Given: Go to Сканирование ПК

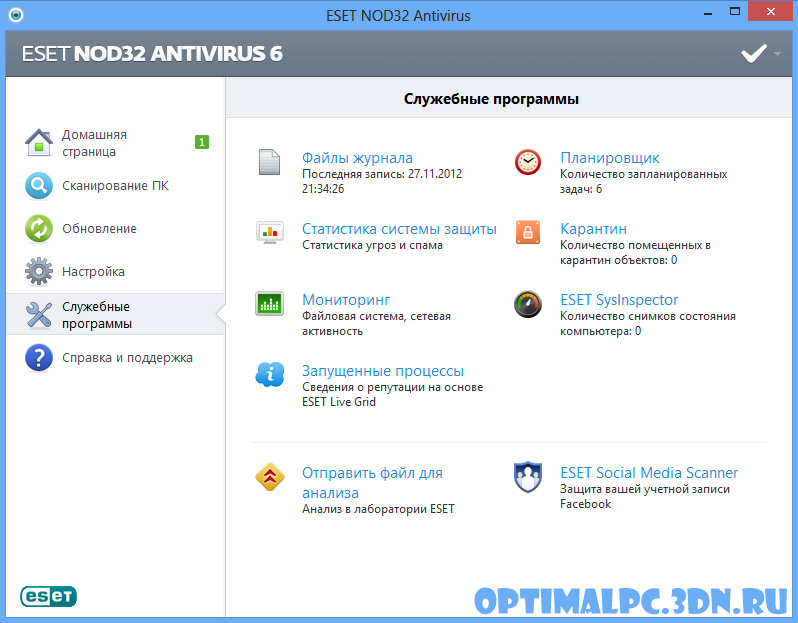Looking at the screenshot, I should coord(116,186).
